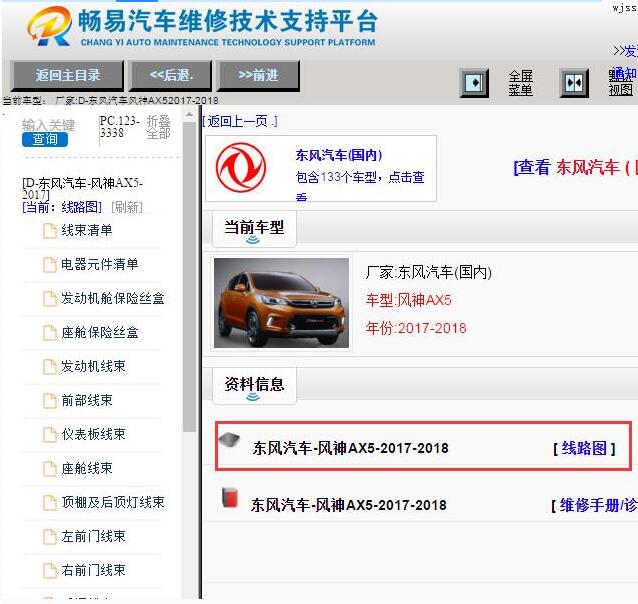Open 右前门线束 in the sidebar
This screenshot has width=638, height=604.
pos(93,570)
